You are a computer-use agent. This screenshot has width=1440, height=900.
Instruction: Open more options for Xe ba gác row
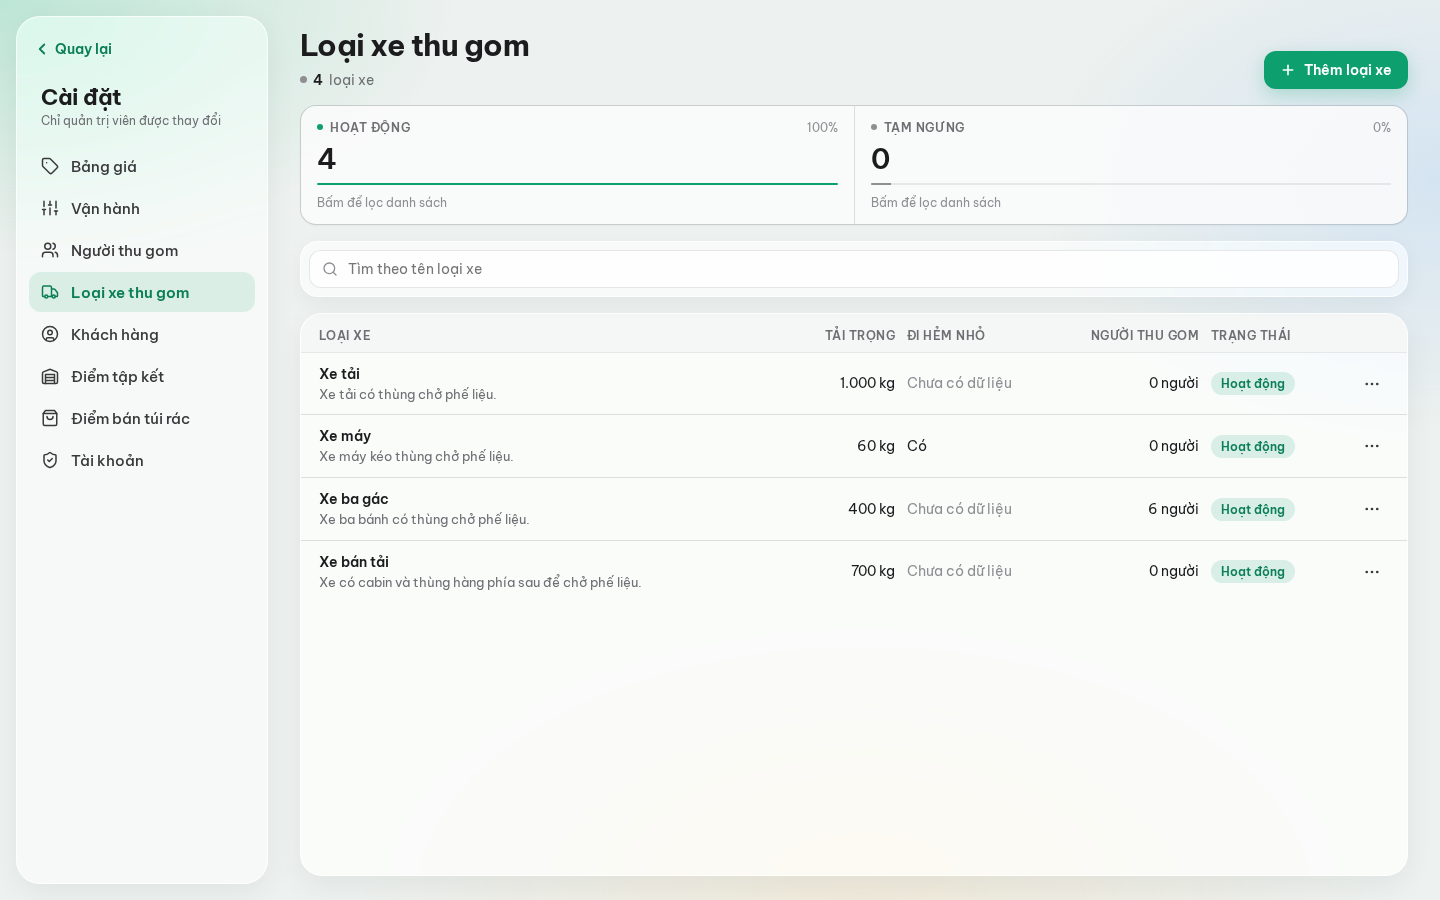[x=1372, y=509]
